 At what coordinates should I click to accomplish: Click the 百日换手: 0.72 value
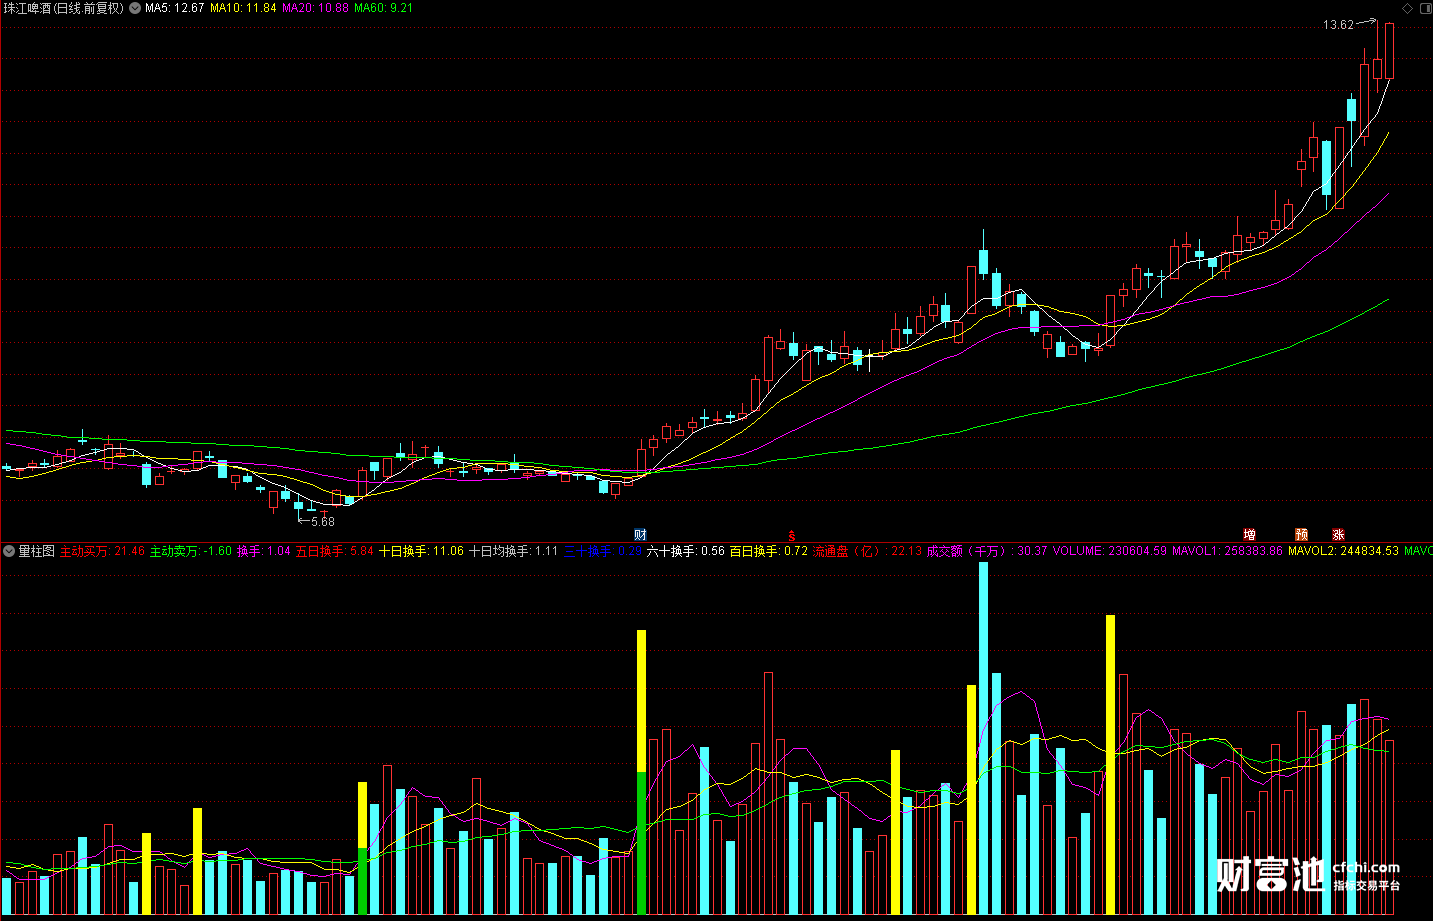coord(769,551)
